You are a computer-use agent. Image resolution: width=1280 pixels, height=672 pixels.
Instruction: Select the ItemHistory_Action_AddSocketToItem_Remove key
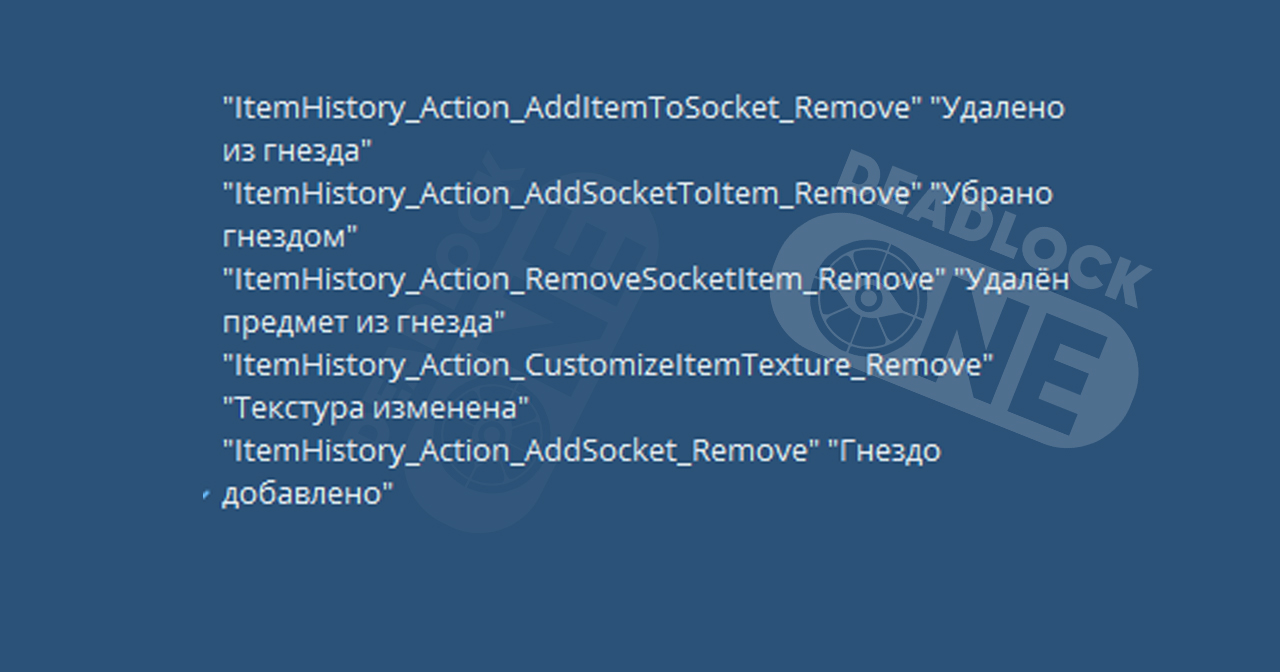pyautogui.click(x=571, y=195)
